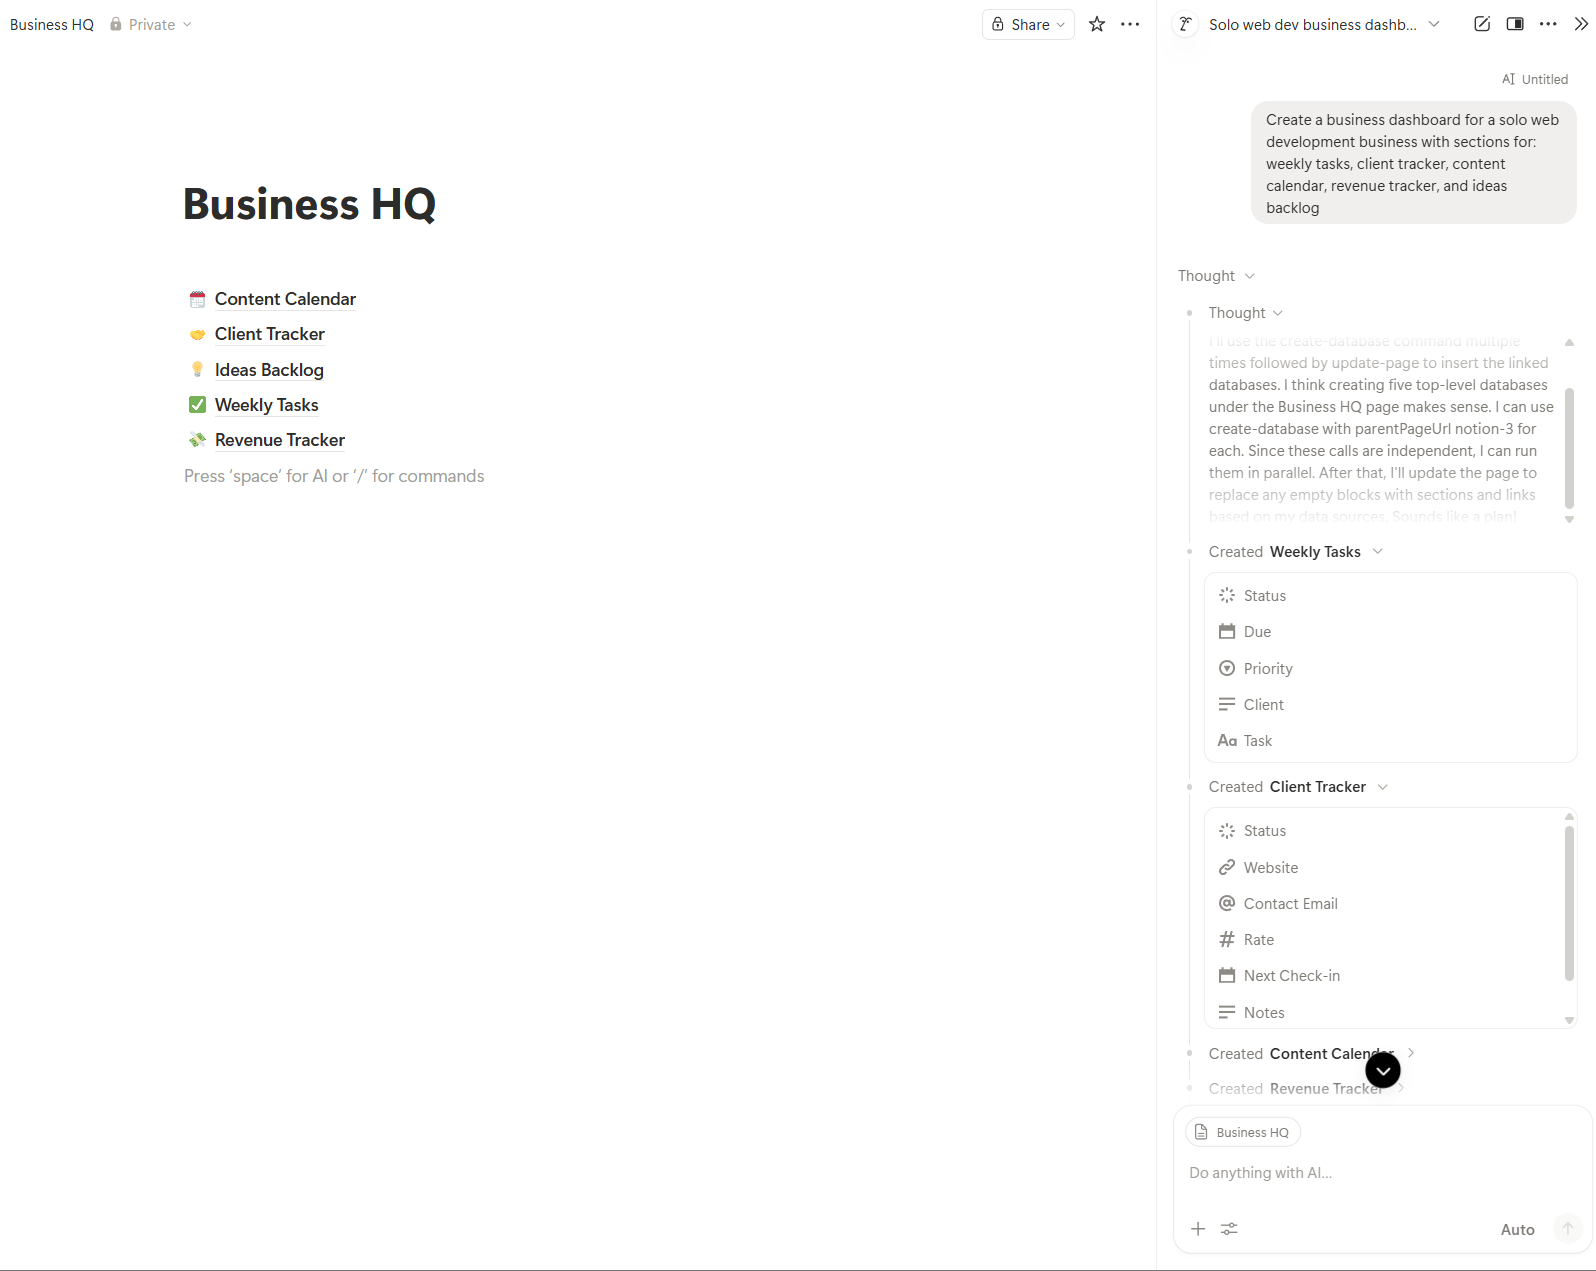Click the Website link property icon
The height and width of the screenshot is (1271, 1596).
coord(1227,867)
